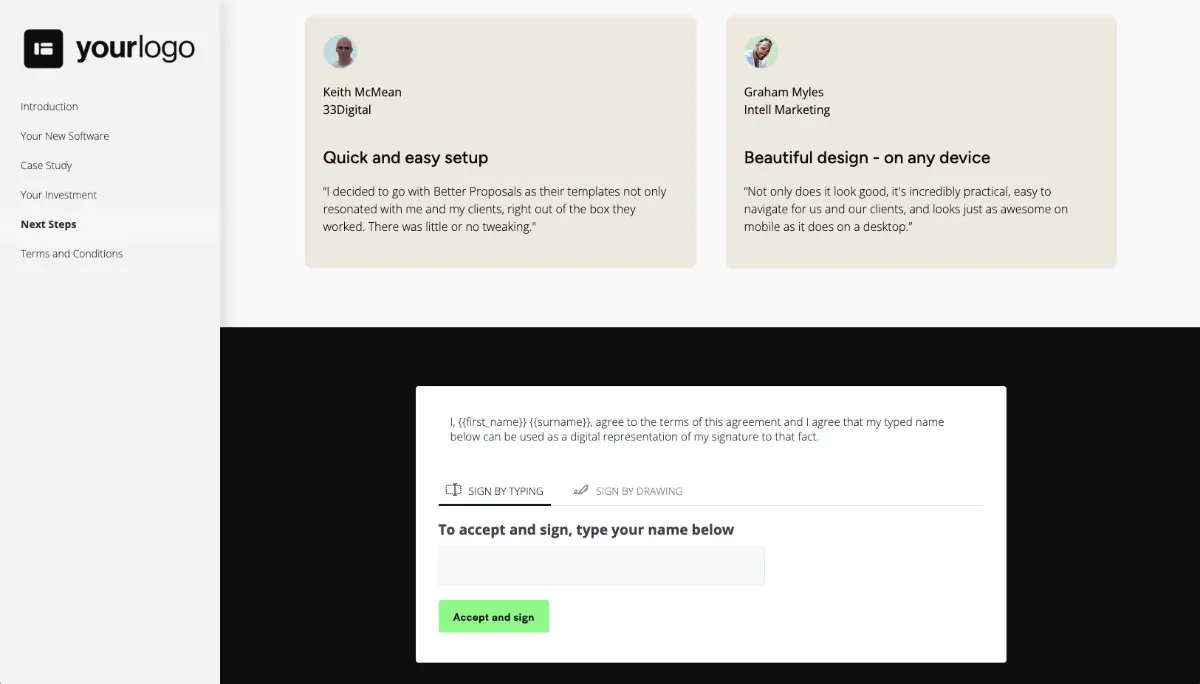Select the SIGN BY TYPING tab
The width and height of the screenshot is (1200, 684).
pyautogui.click(x=505, y=491)
